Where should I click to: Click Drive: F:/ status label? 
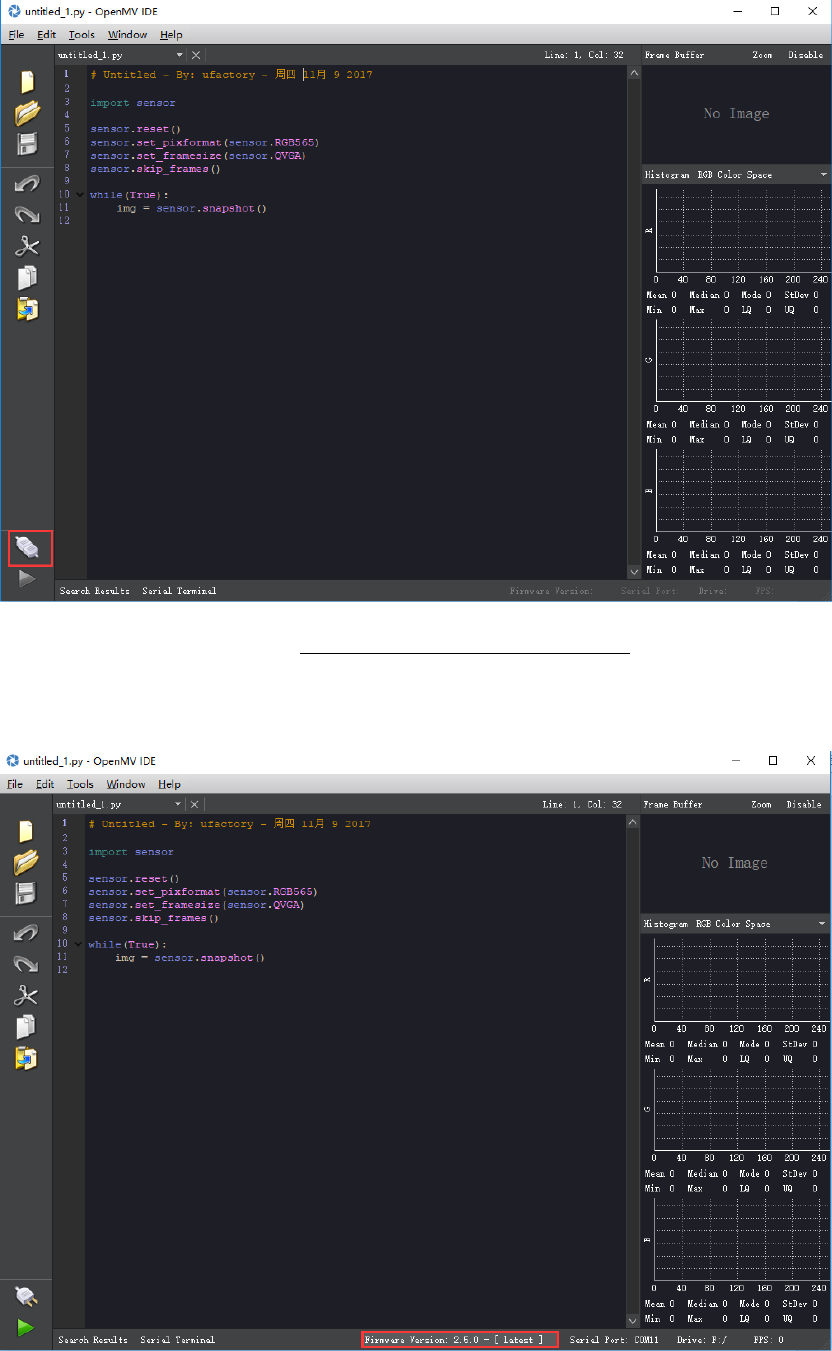(700, 1339)
